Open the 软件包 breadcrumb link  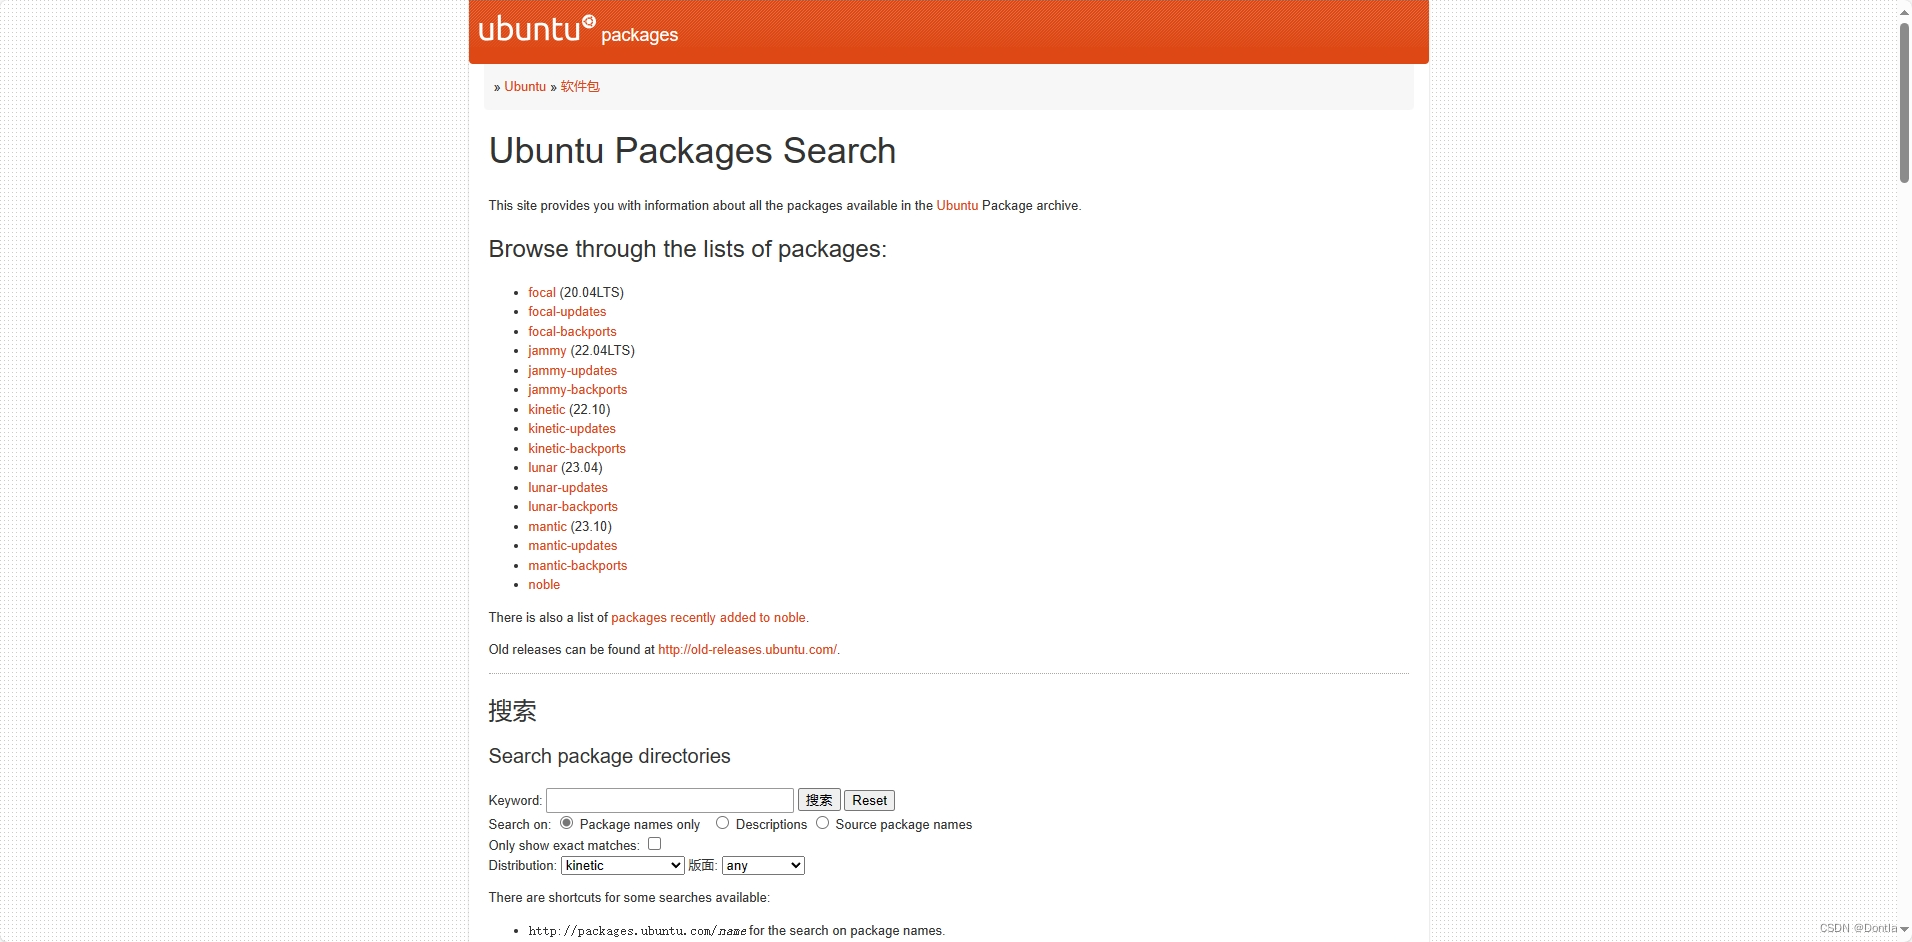[580, 87]
